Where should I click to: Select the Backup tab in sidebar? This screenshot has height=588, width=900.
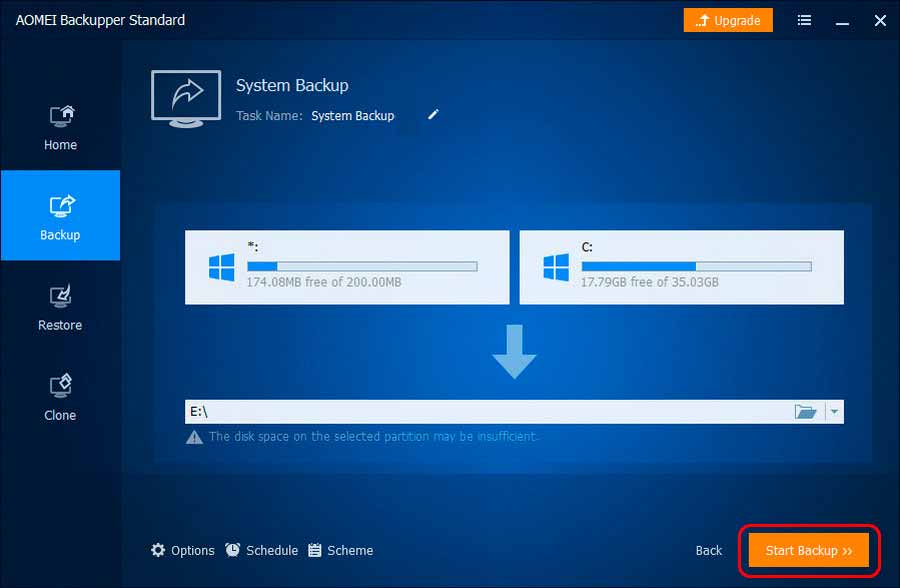tap(60, 216)
